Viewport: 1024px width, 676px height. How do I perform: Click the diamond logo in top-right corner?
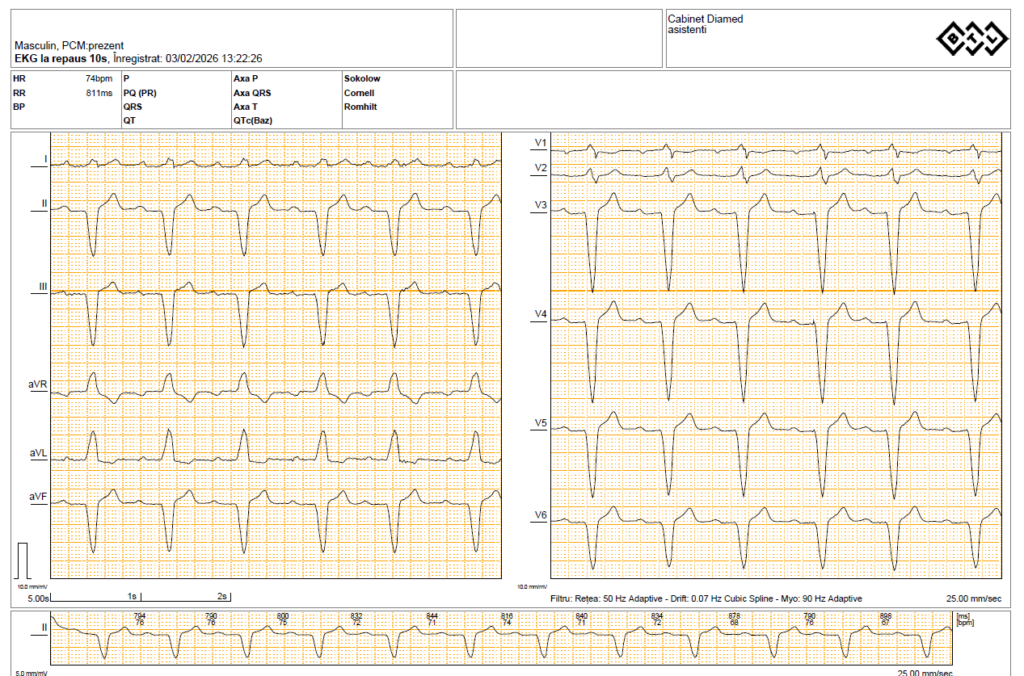point(970,39)
